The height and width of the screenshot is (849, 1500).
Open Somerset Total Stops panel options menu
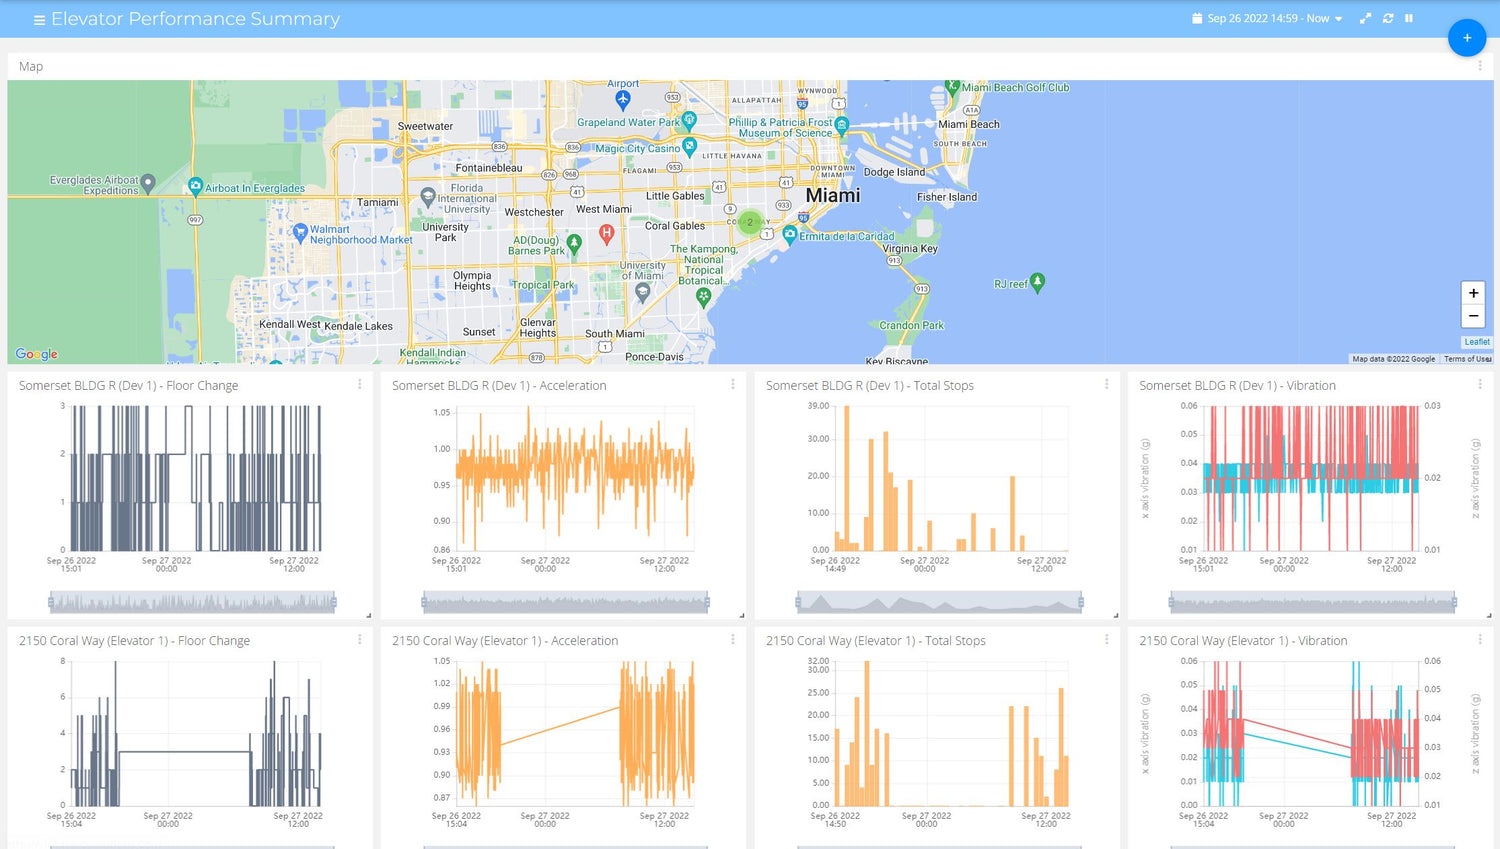click(x=1107, y=385)
